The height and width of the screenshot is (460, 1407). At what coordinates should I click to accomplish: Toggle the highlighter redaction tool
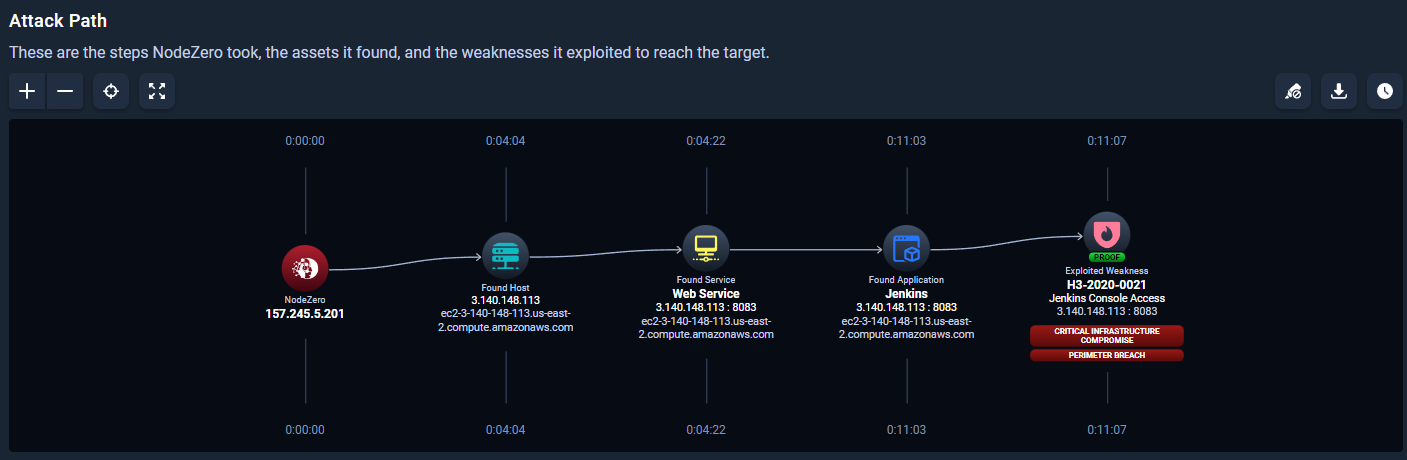pos(1293,91)
